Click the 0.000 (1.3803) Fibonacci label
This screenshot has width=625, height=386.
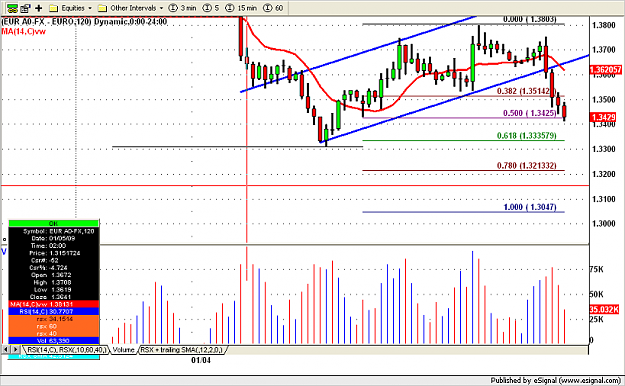(x=529, y=20)
